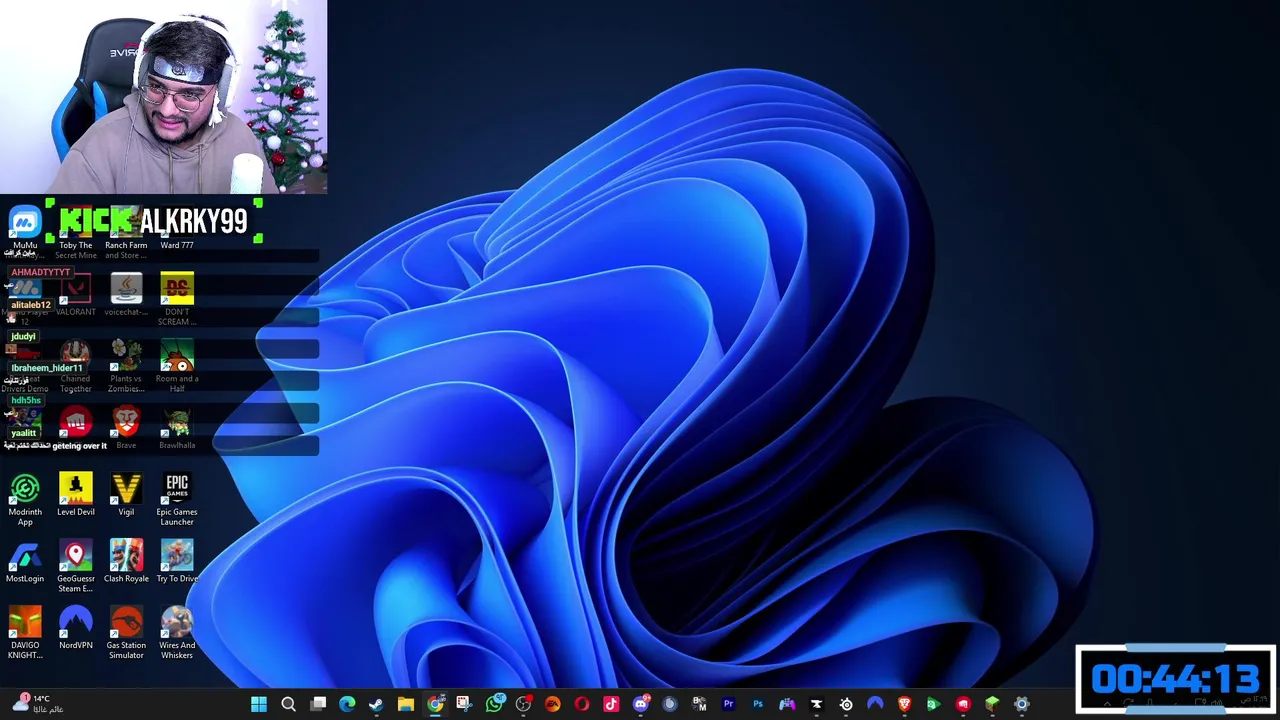Viewport: 1280px width, 720px height.
Task: Open Discord from the taskbar
Action: click(641, 704)
